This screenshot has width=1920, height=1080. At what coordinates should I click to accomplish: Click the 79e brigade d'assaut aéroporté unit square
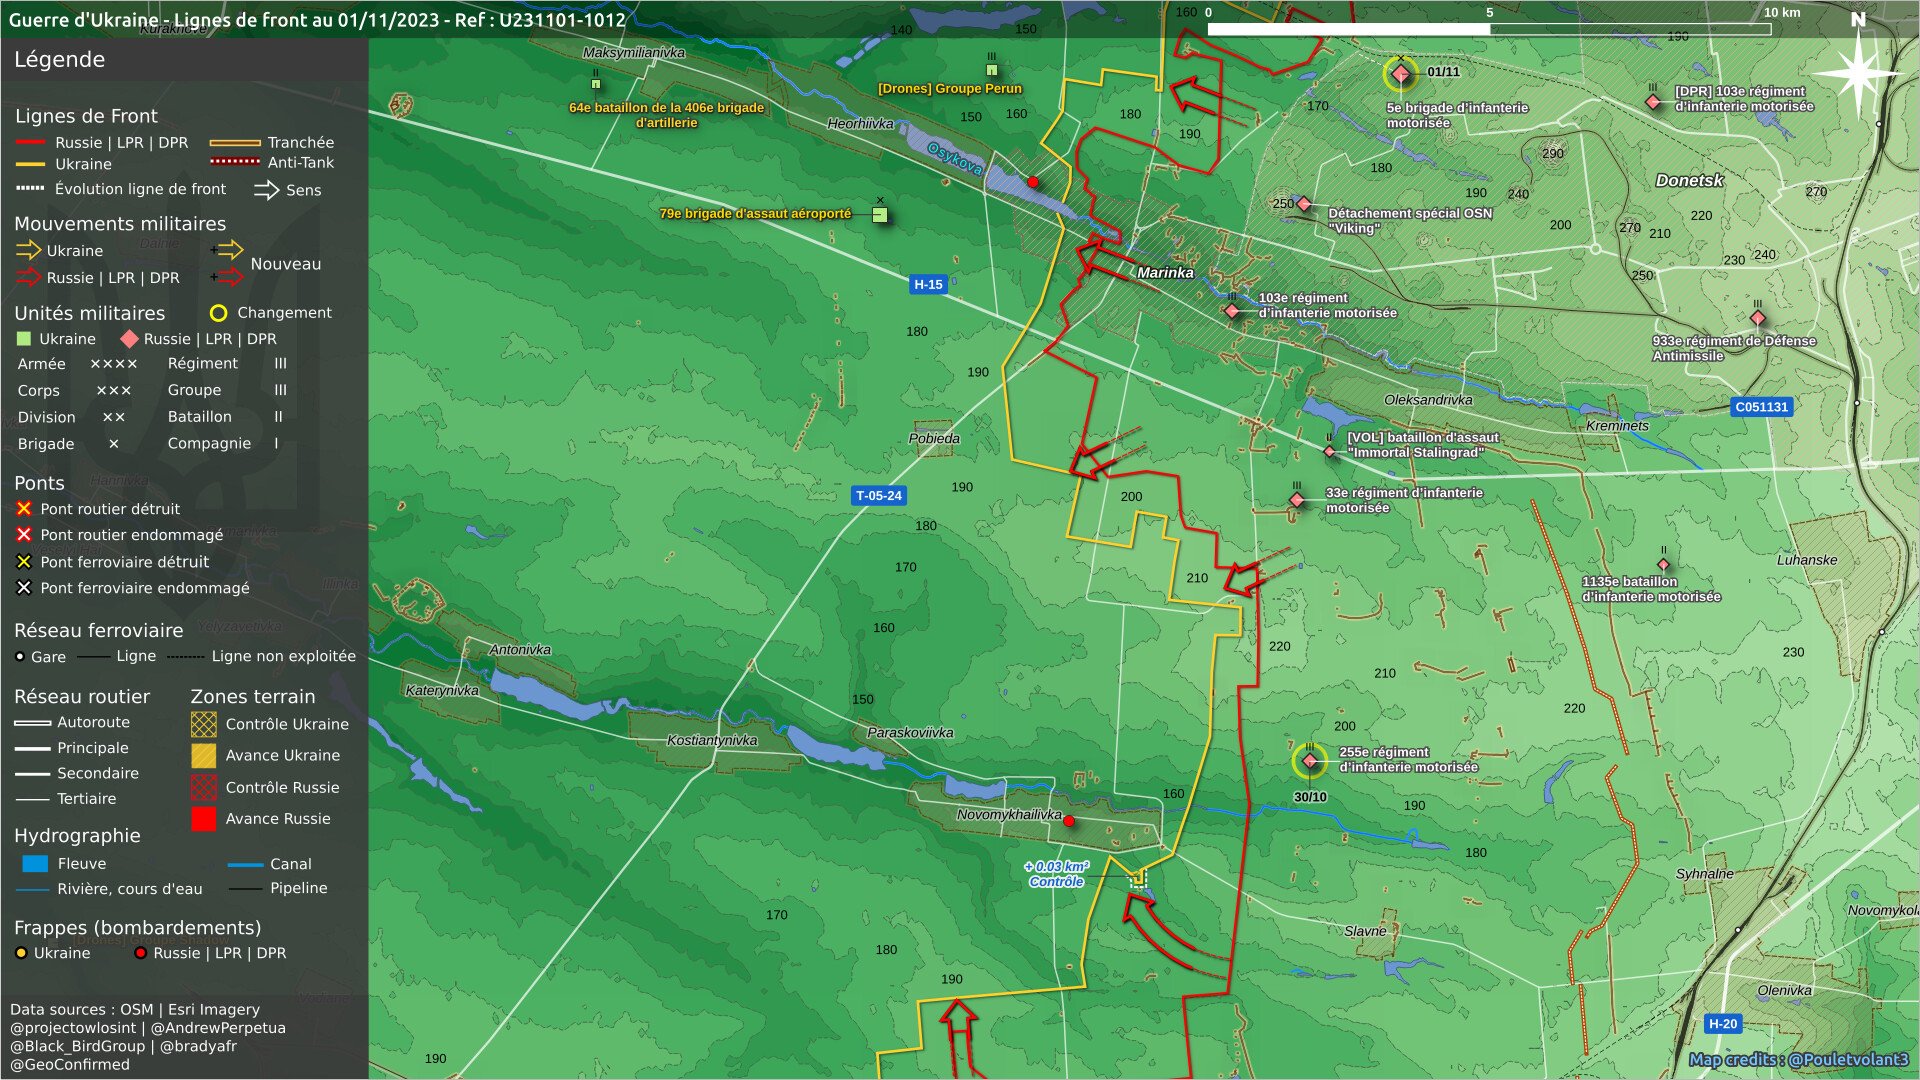tap(880, 215)
